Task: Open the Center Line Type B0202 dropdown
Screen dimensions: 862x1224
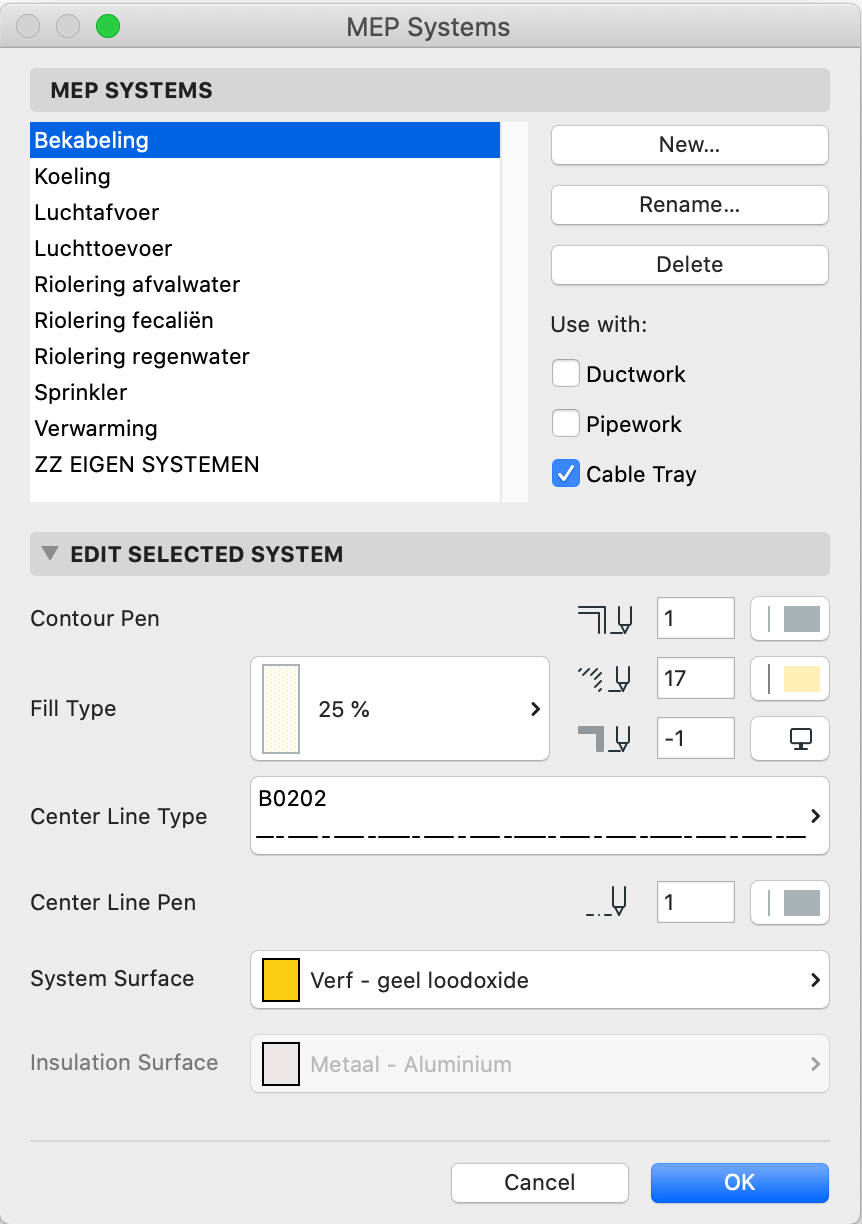Action: (540, 816)
